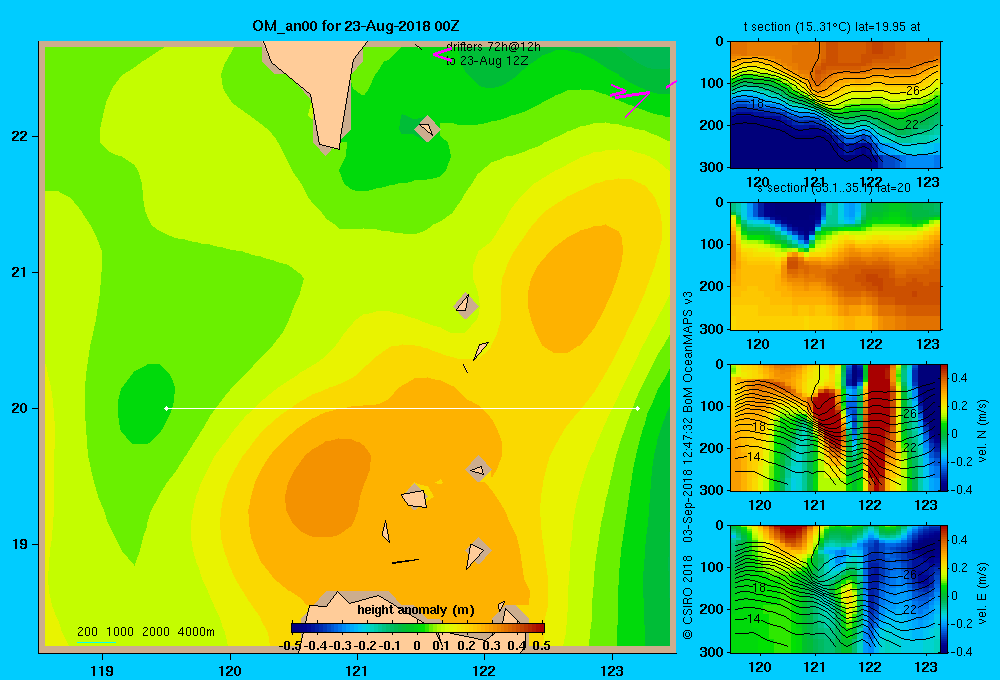This screenshot has height=680, width=1000.
Task: Click the '© CSIRO 2018' BoM OceanMAPS vertical credit
Action: click(688, 466)
